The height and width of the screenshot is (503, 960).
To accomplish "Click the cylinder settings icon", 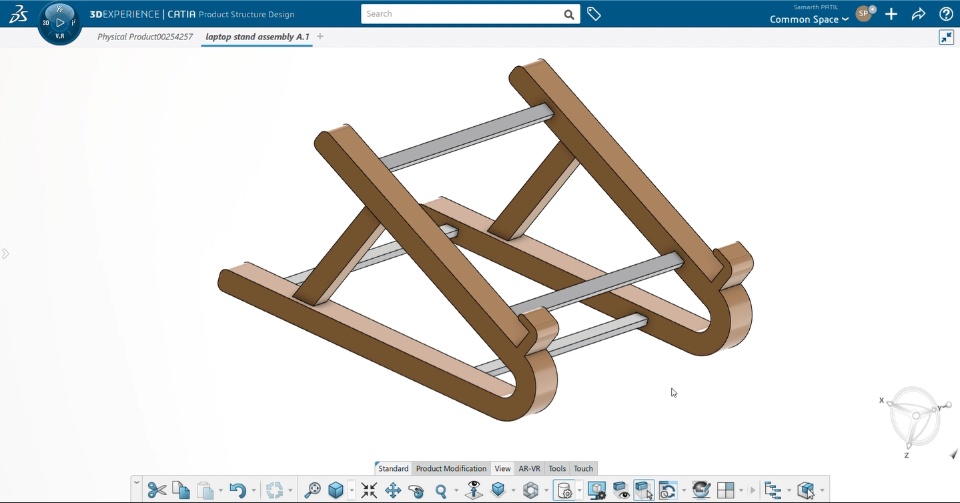I will click(x=564, y=490).
